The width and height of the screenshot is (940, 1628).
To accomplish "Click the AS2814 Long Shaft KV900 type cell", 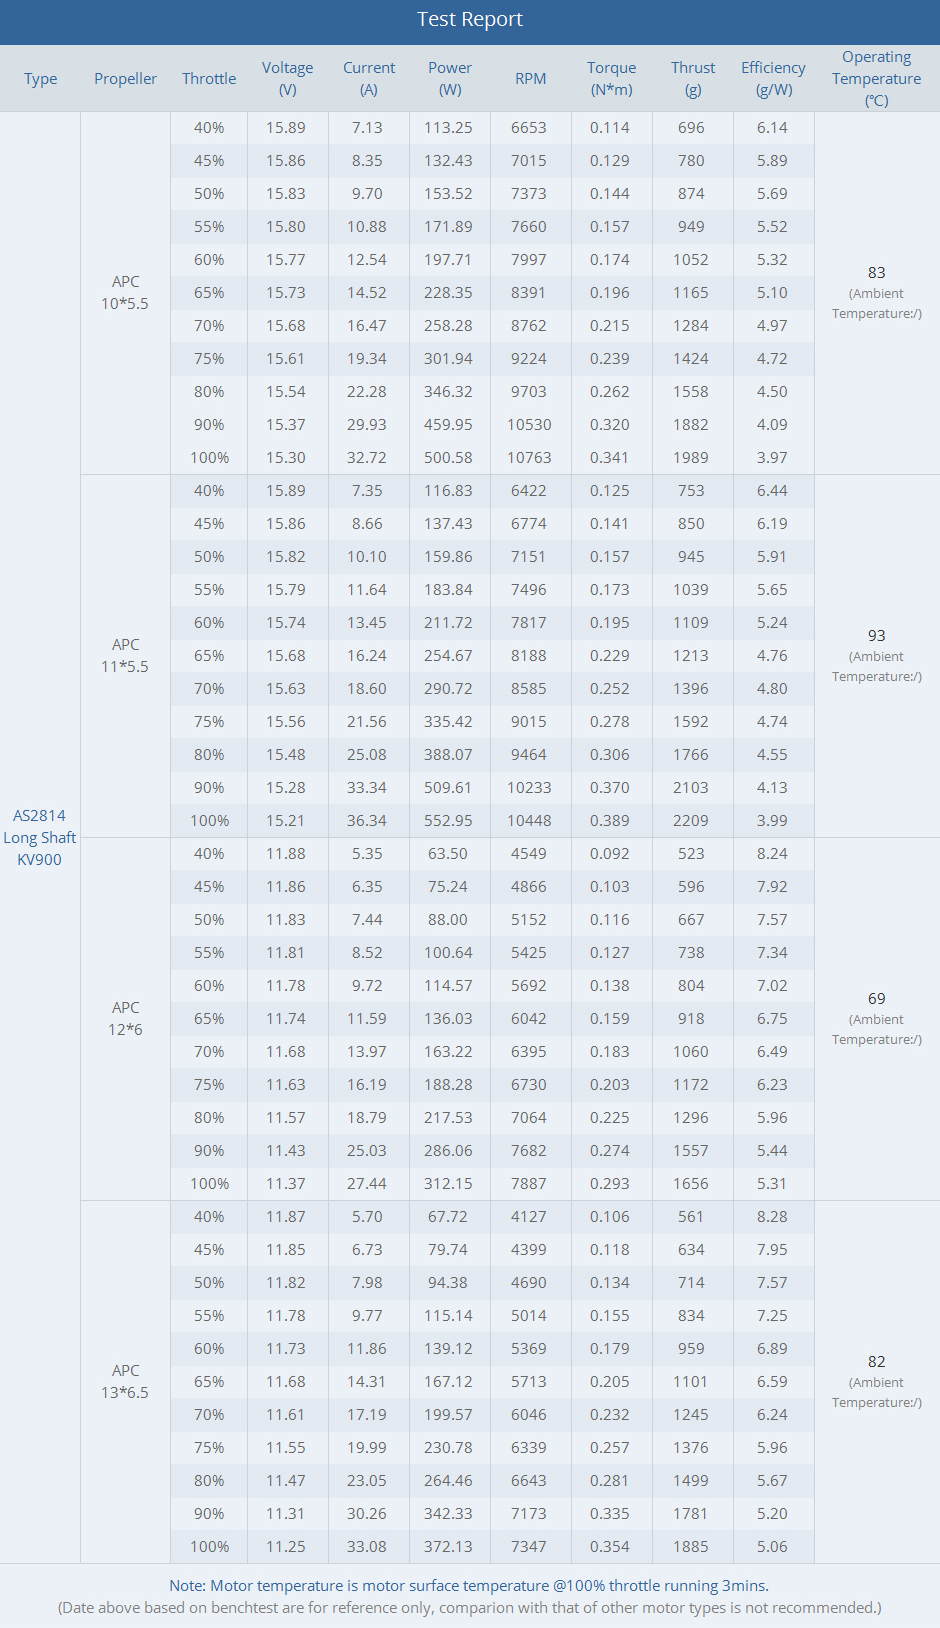I will tap(40, 838).
